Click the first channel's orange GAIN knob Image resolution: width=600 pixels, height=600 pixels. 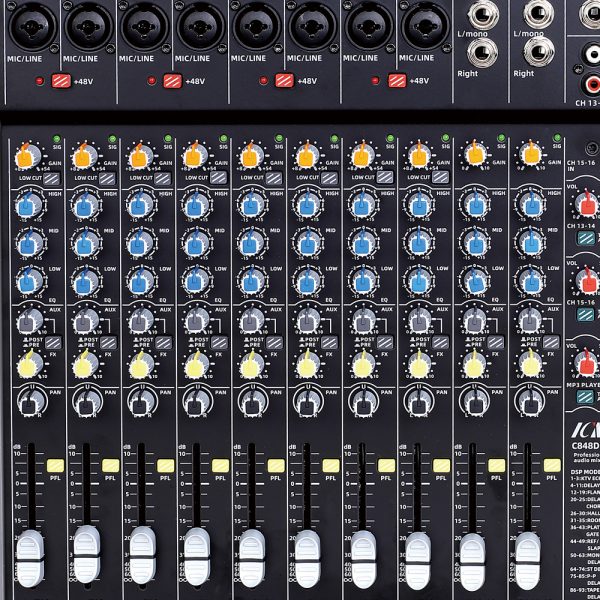pos(27,155)
